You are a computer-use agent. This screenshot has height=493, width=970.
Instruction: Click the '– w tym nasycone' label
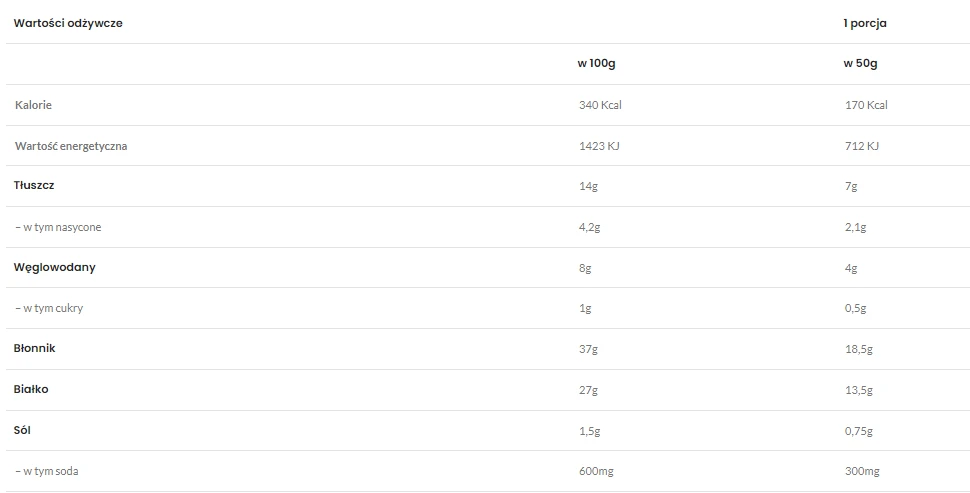pos(58,227)
